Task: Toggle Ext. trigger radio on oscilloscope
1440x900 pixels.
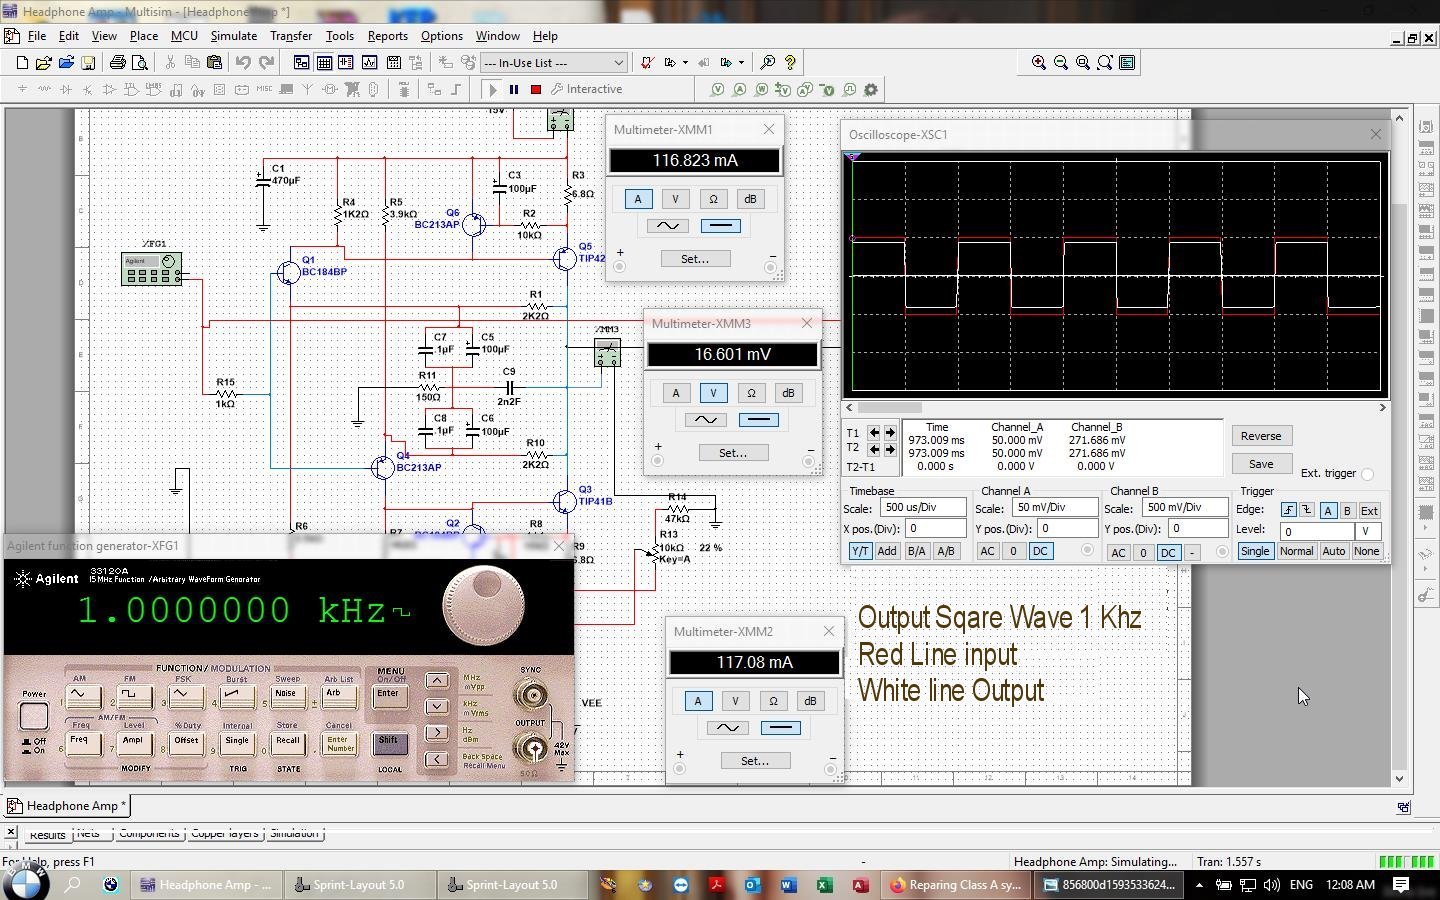Action: pyautogui.click(x=1367, y=474)
